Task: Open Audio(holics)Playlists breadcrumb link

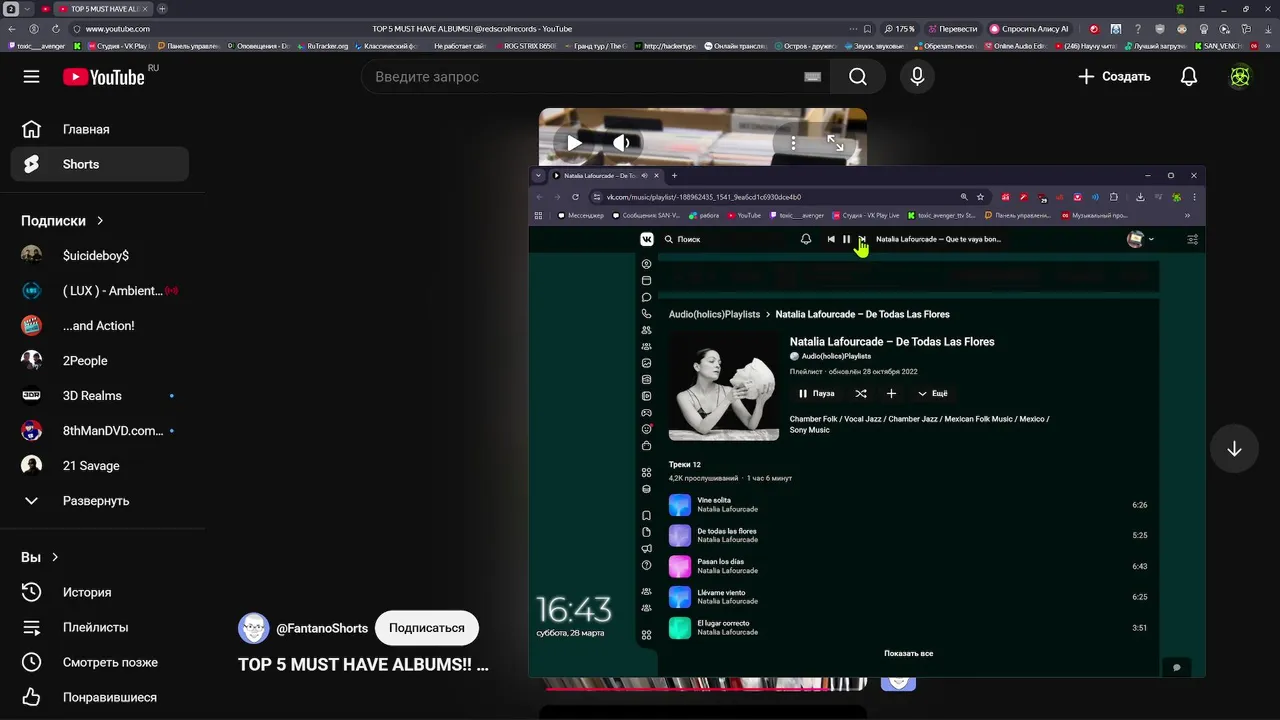Action: point(714,314)
